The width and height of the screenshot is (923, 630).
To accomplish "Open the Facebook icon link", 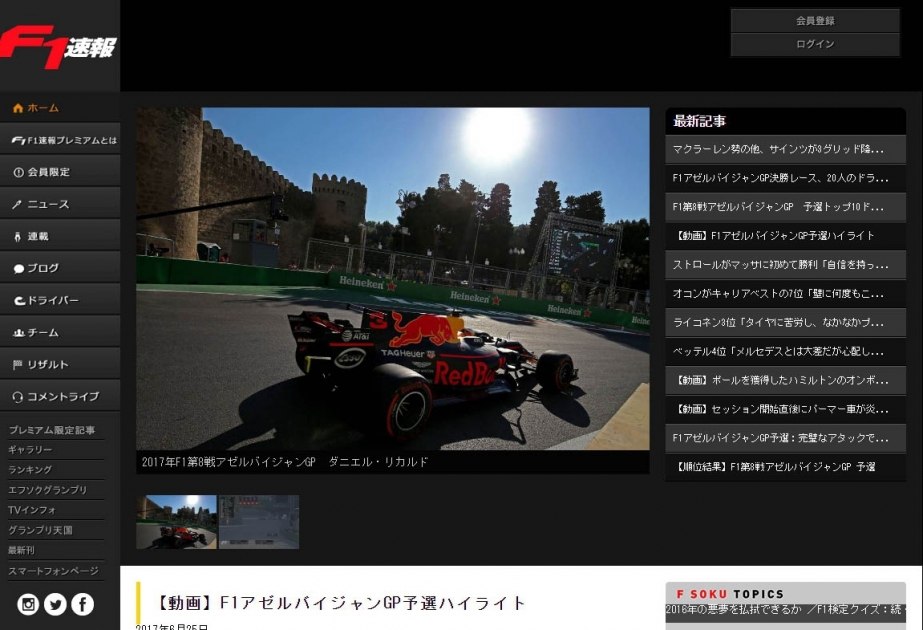I will [82, 604].
